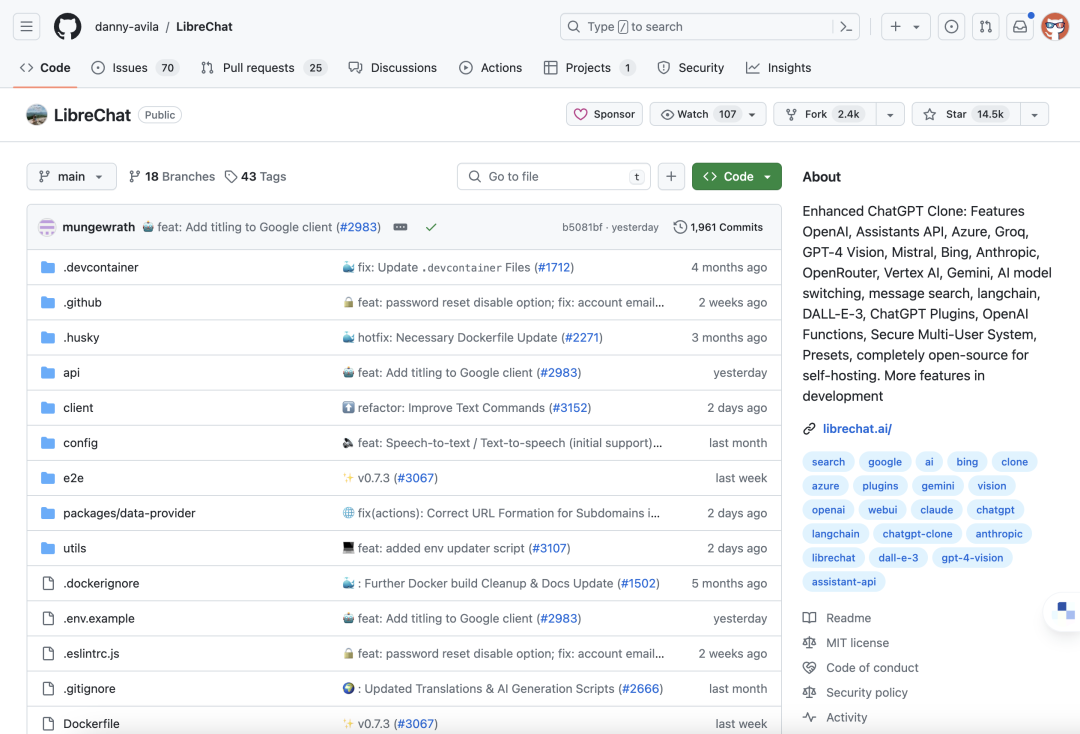
Task: View 43 Tags link
Action: 256,176
